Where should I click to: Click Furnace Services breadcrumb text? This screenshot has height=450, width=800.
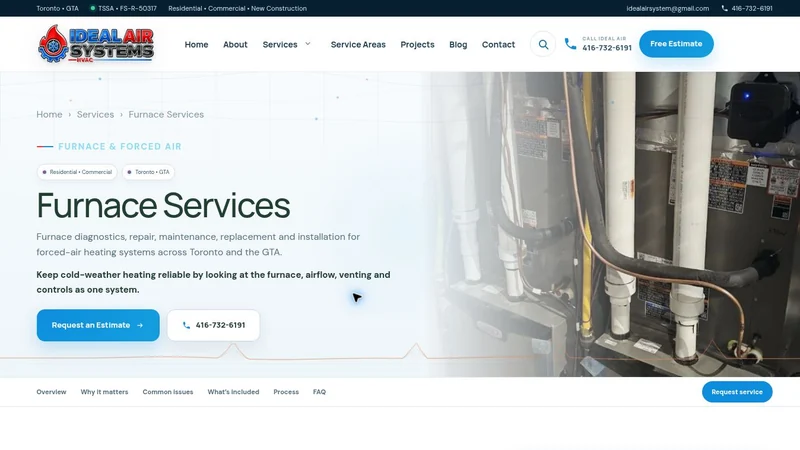click(166, 114)
